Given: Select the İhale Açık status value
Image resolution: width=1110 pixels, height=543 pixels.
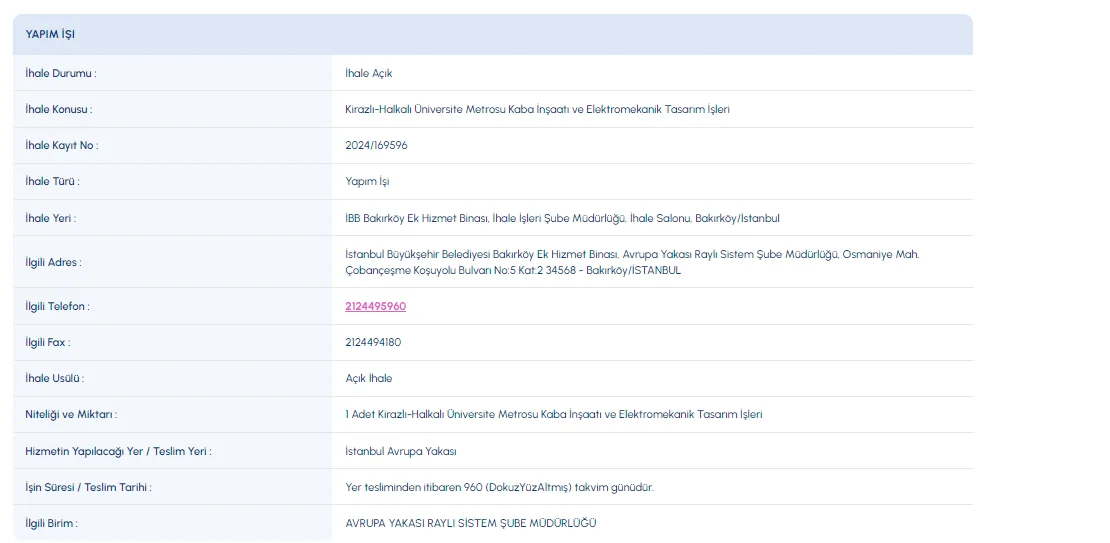Looking at the screenshot, I should [x=368, y=73].
